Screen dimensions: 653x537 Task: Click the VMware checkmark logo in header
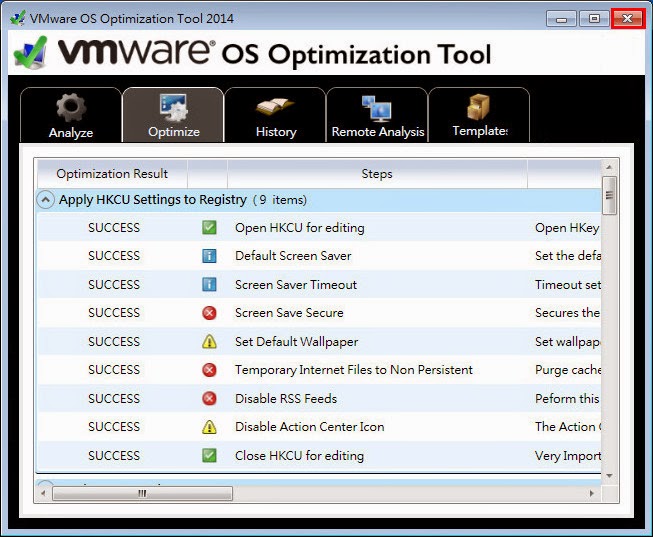coord(30,52)
